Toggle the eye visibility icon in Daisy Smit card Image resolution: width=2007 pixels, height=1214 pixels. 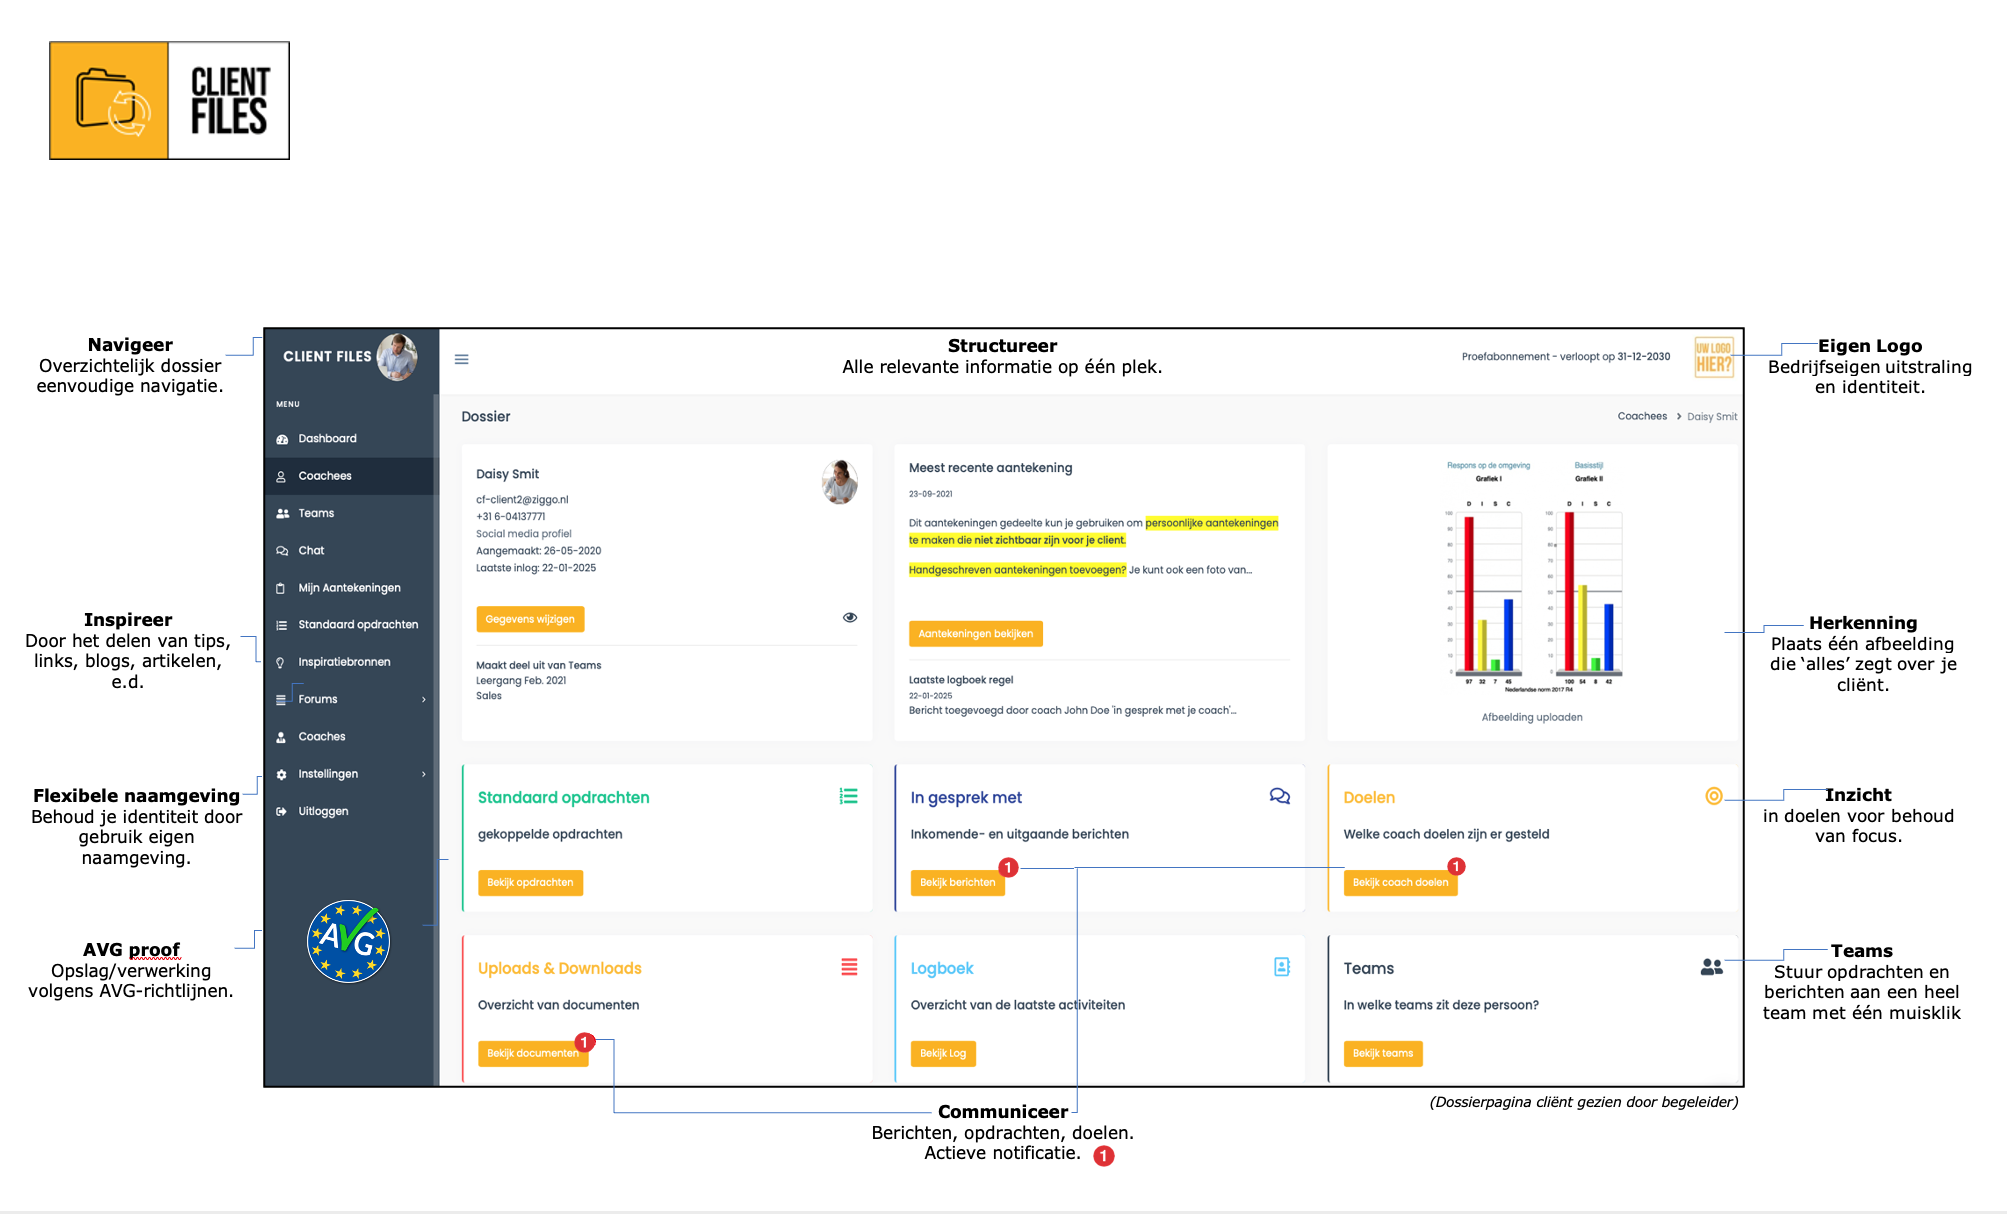[850, 617]
